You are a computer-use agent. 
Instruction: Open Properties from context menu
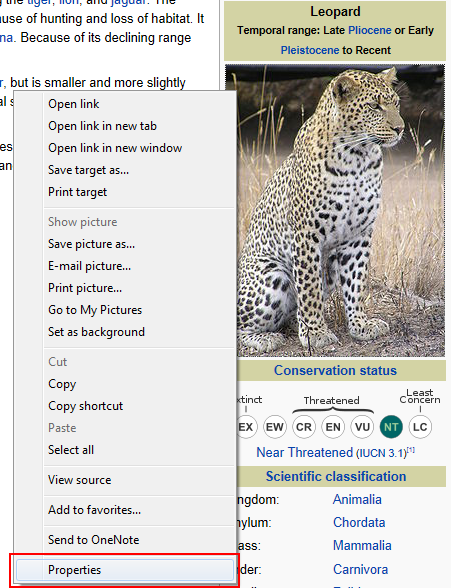point(125,570)
